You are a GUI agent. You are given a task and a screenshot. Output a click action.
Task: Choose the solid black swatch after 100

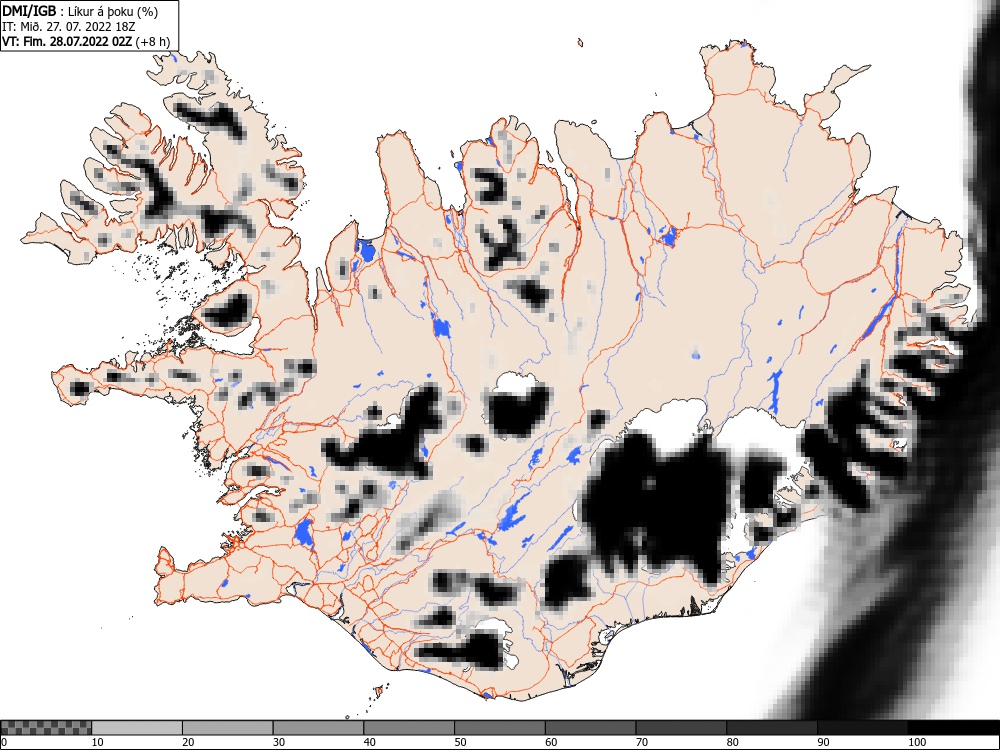coord(953,728)
